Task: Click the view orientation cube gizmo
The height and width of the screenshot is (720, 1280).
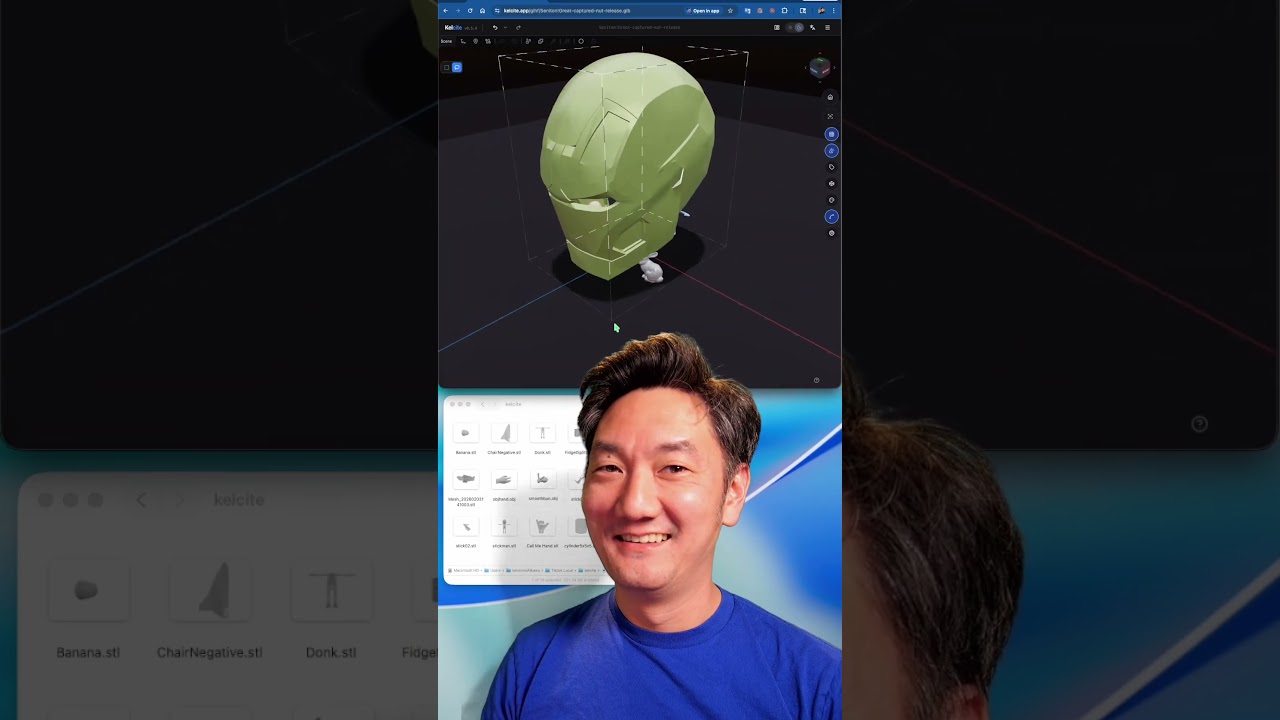Action: (x=819, y=67)
